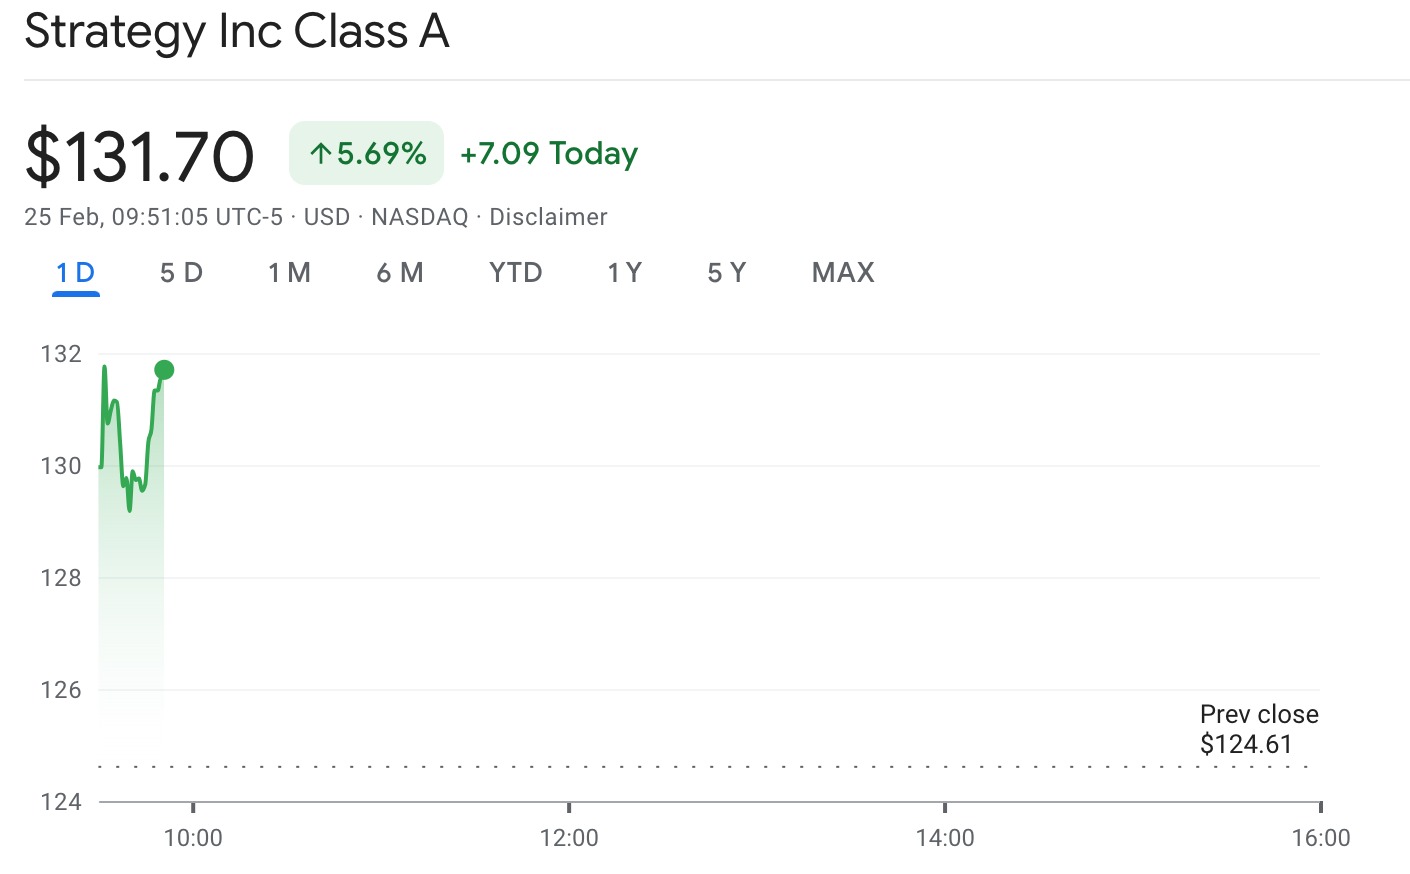Click NASDAQ in the quote details line
Screen dimensions: 1410x874
419,217
